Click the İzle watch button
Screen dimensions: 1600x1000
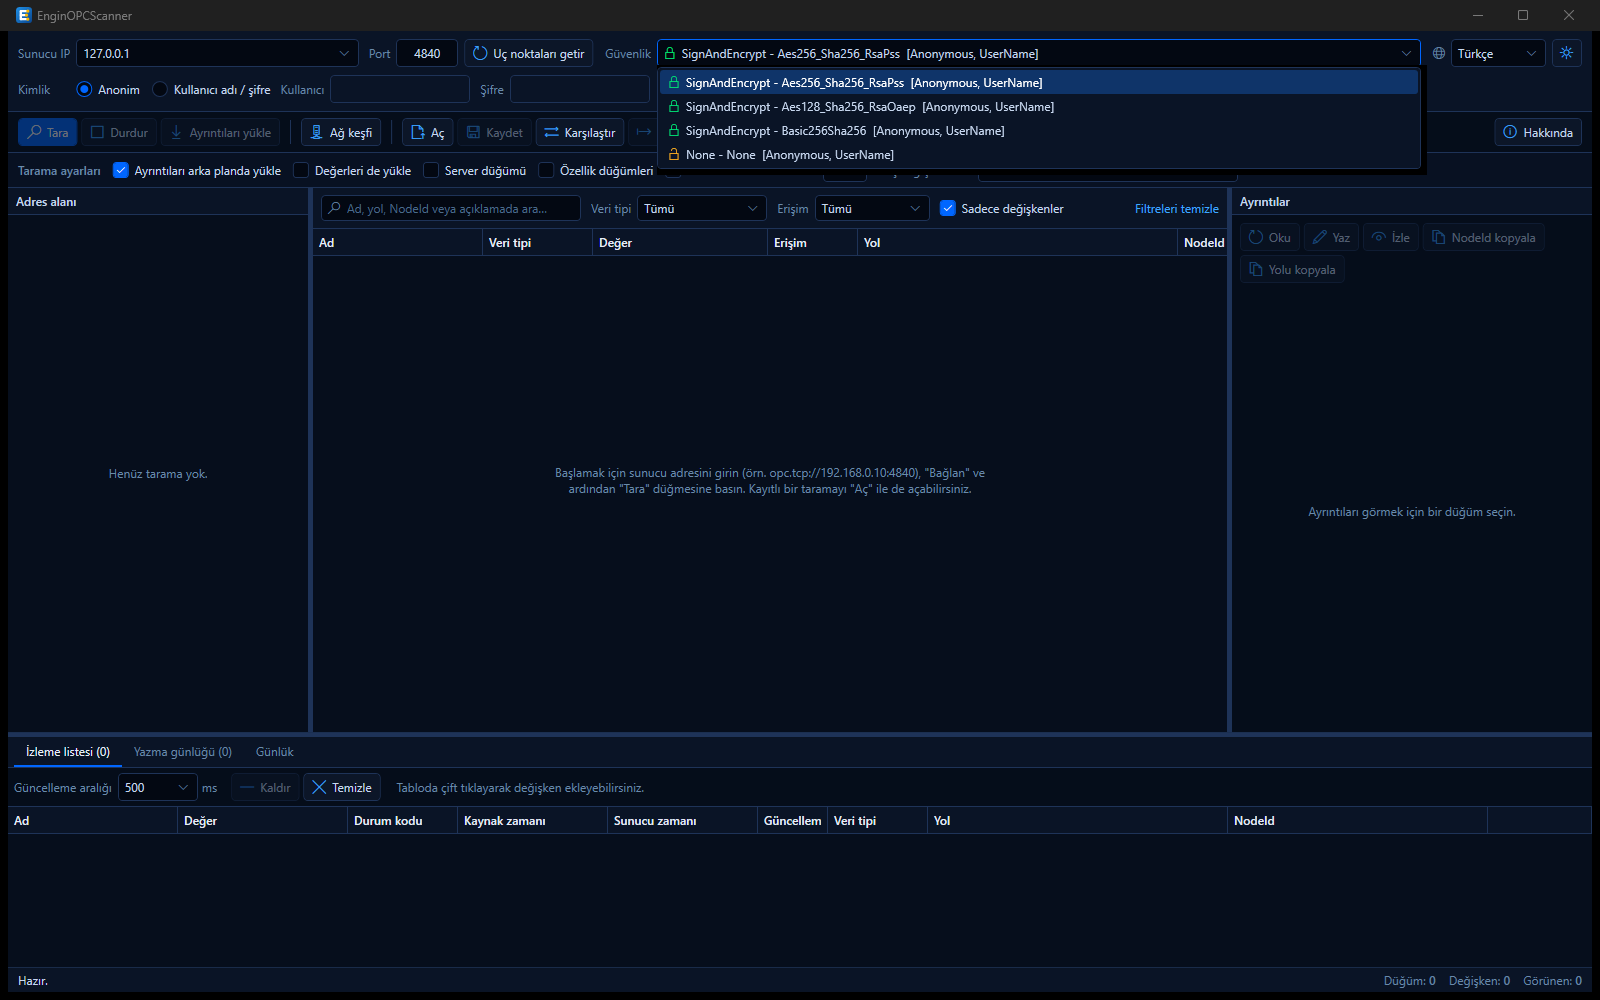[1390, 237]
